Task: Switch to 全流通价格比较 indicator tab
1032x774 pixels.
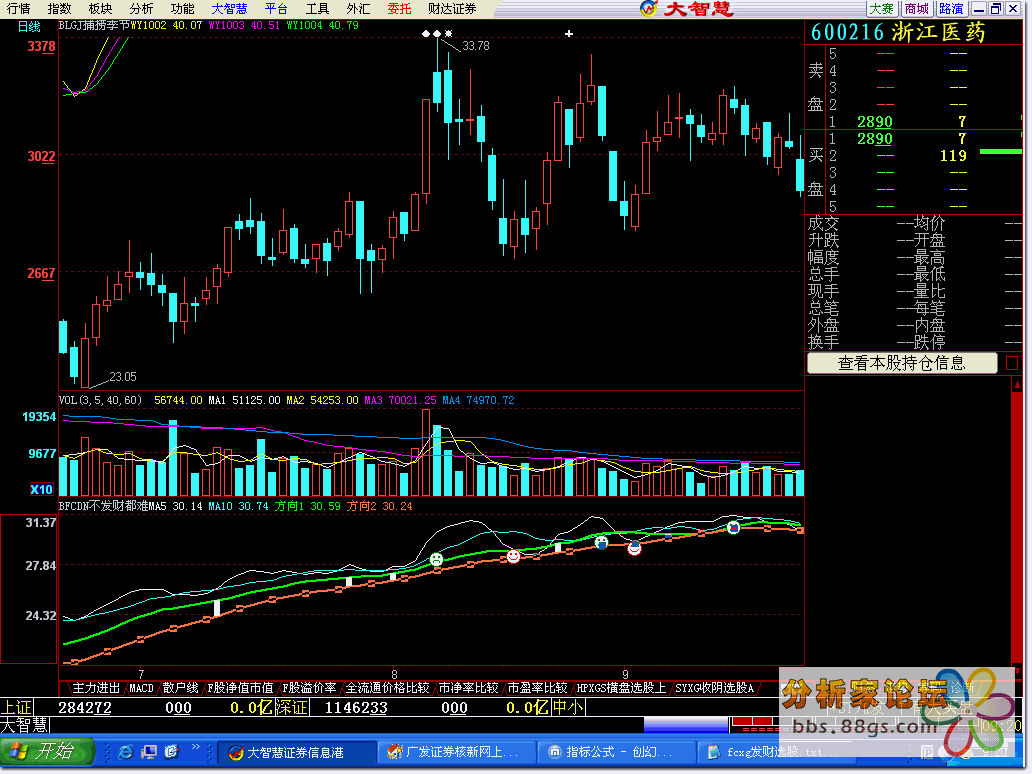Action: [388, 688]
